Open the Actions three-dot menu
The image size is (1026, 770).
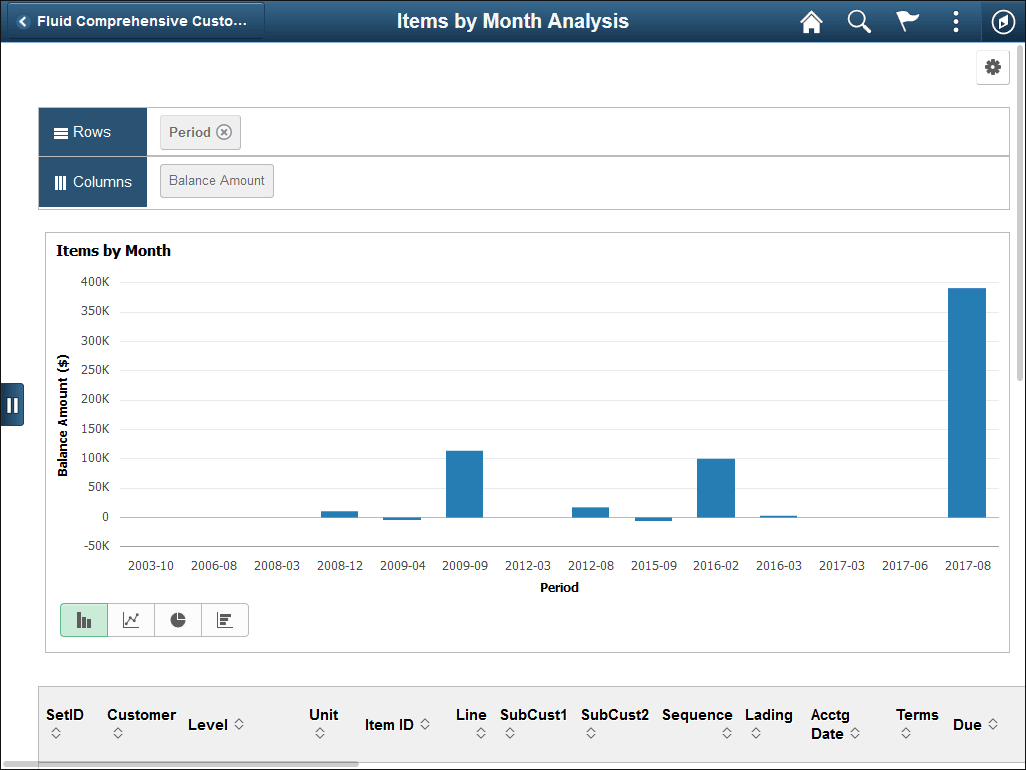955,21
